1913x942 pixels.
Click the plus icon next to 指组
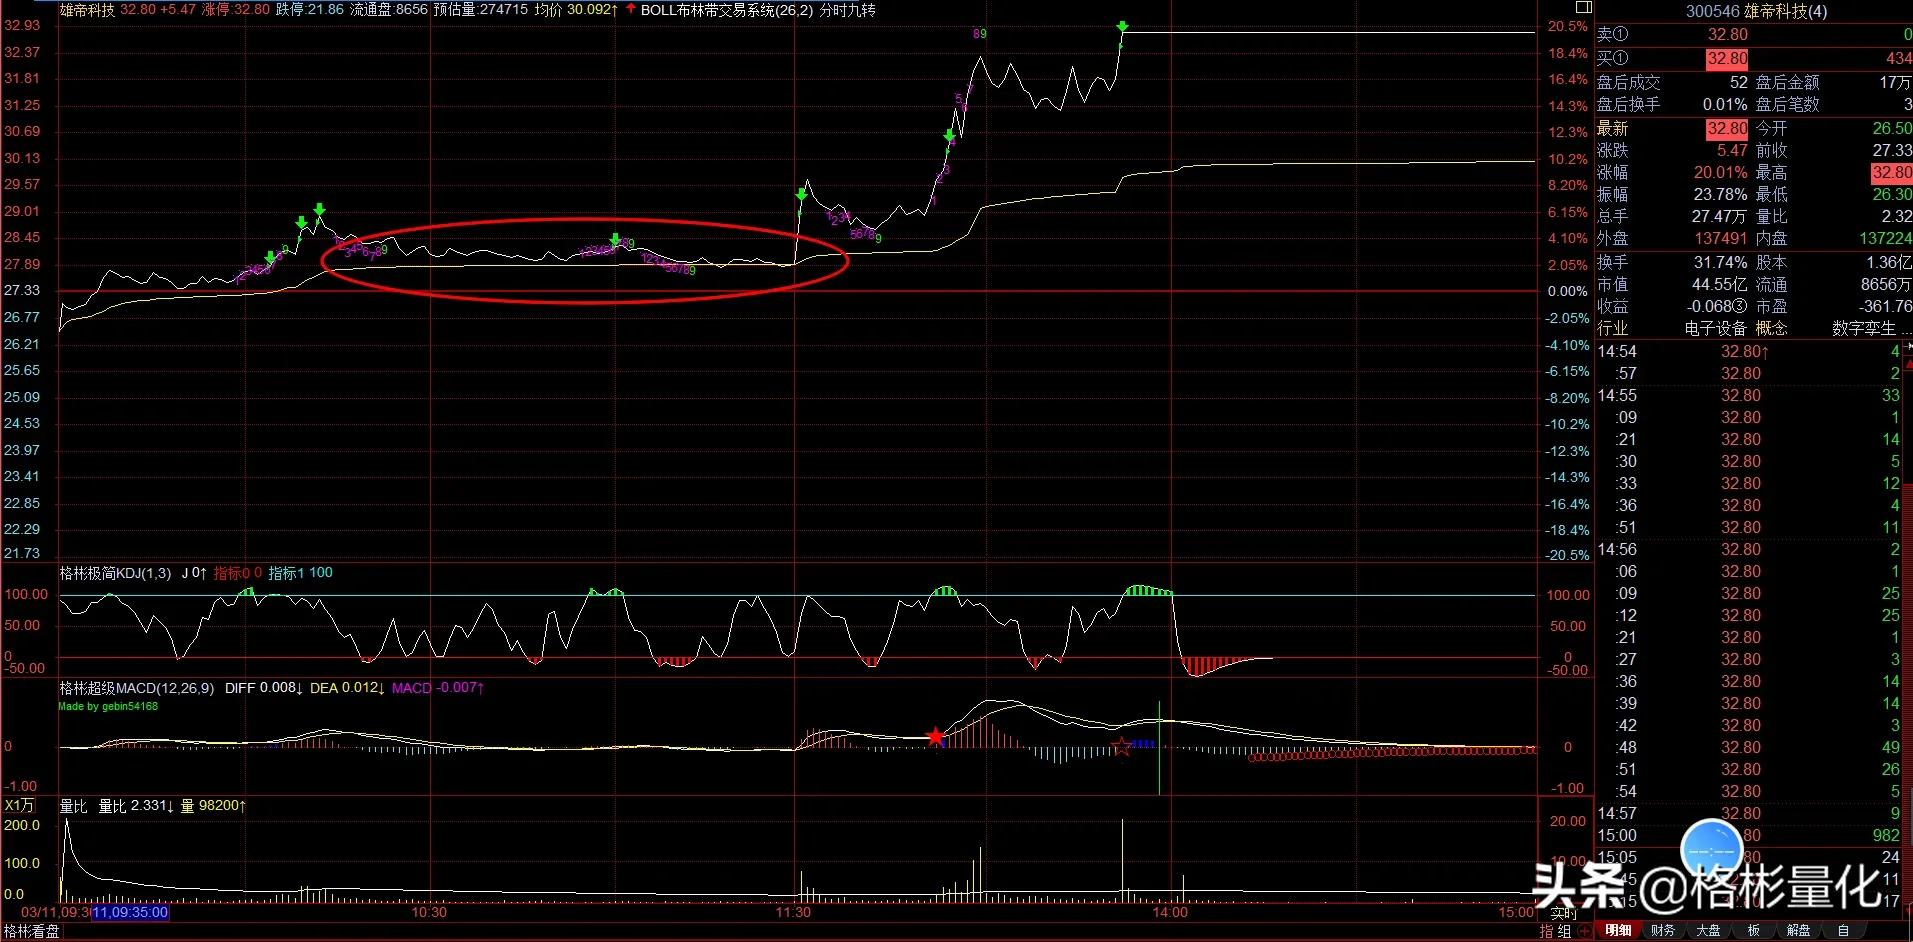pyautogui.click(x=1585, y=931)
